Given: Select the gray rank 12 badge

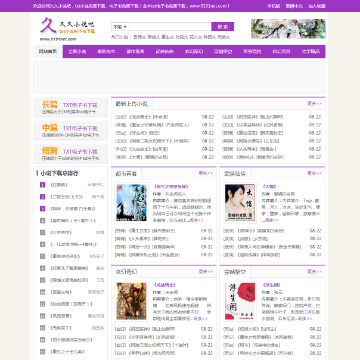Looking at the screenshot, I should pos(42,316).
